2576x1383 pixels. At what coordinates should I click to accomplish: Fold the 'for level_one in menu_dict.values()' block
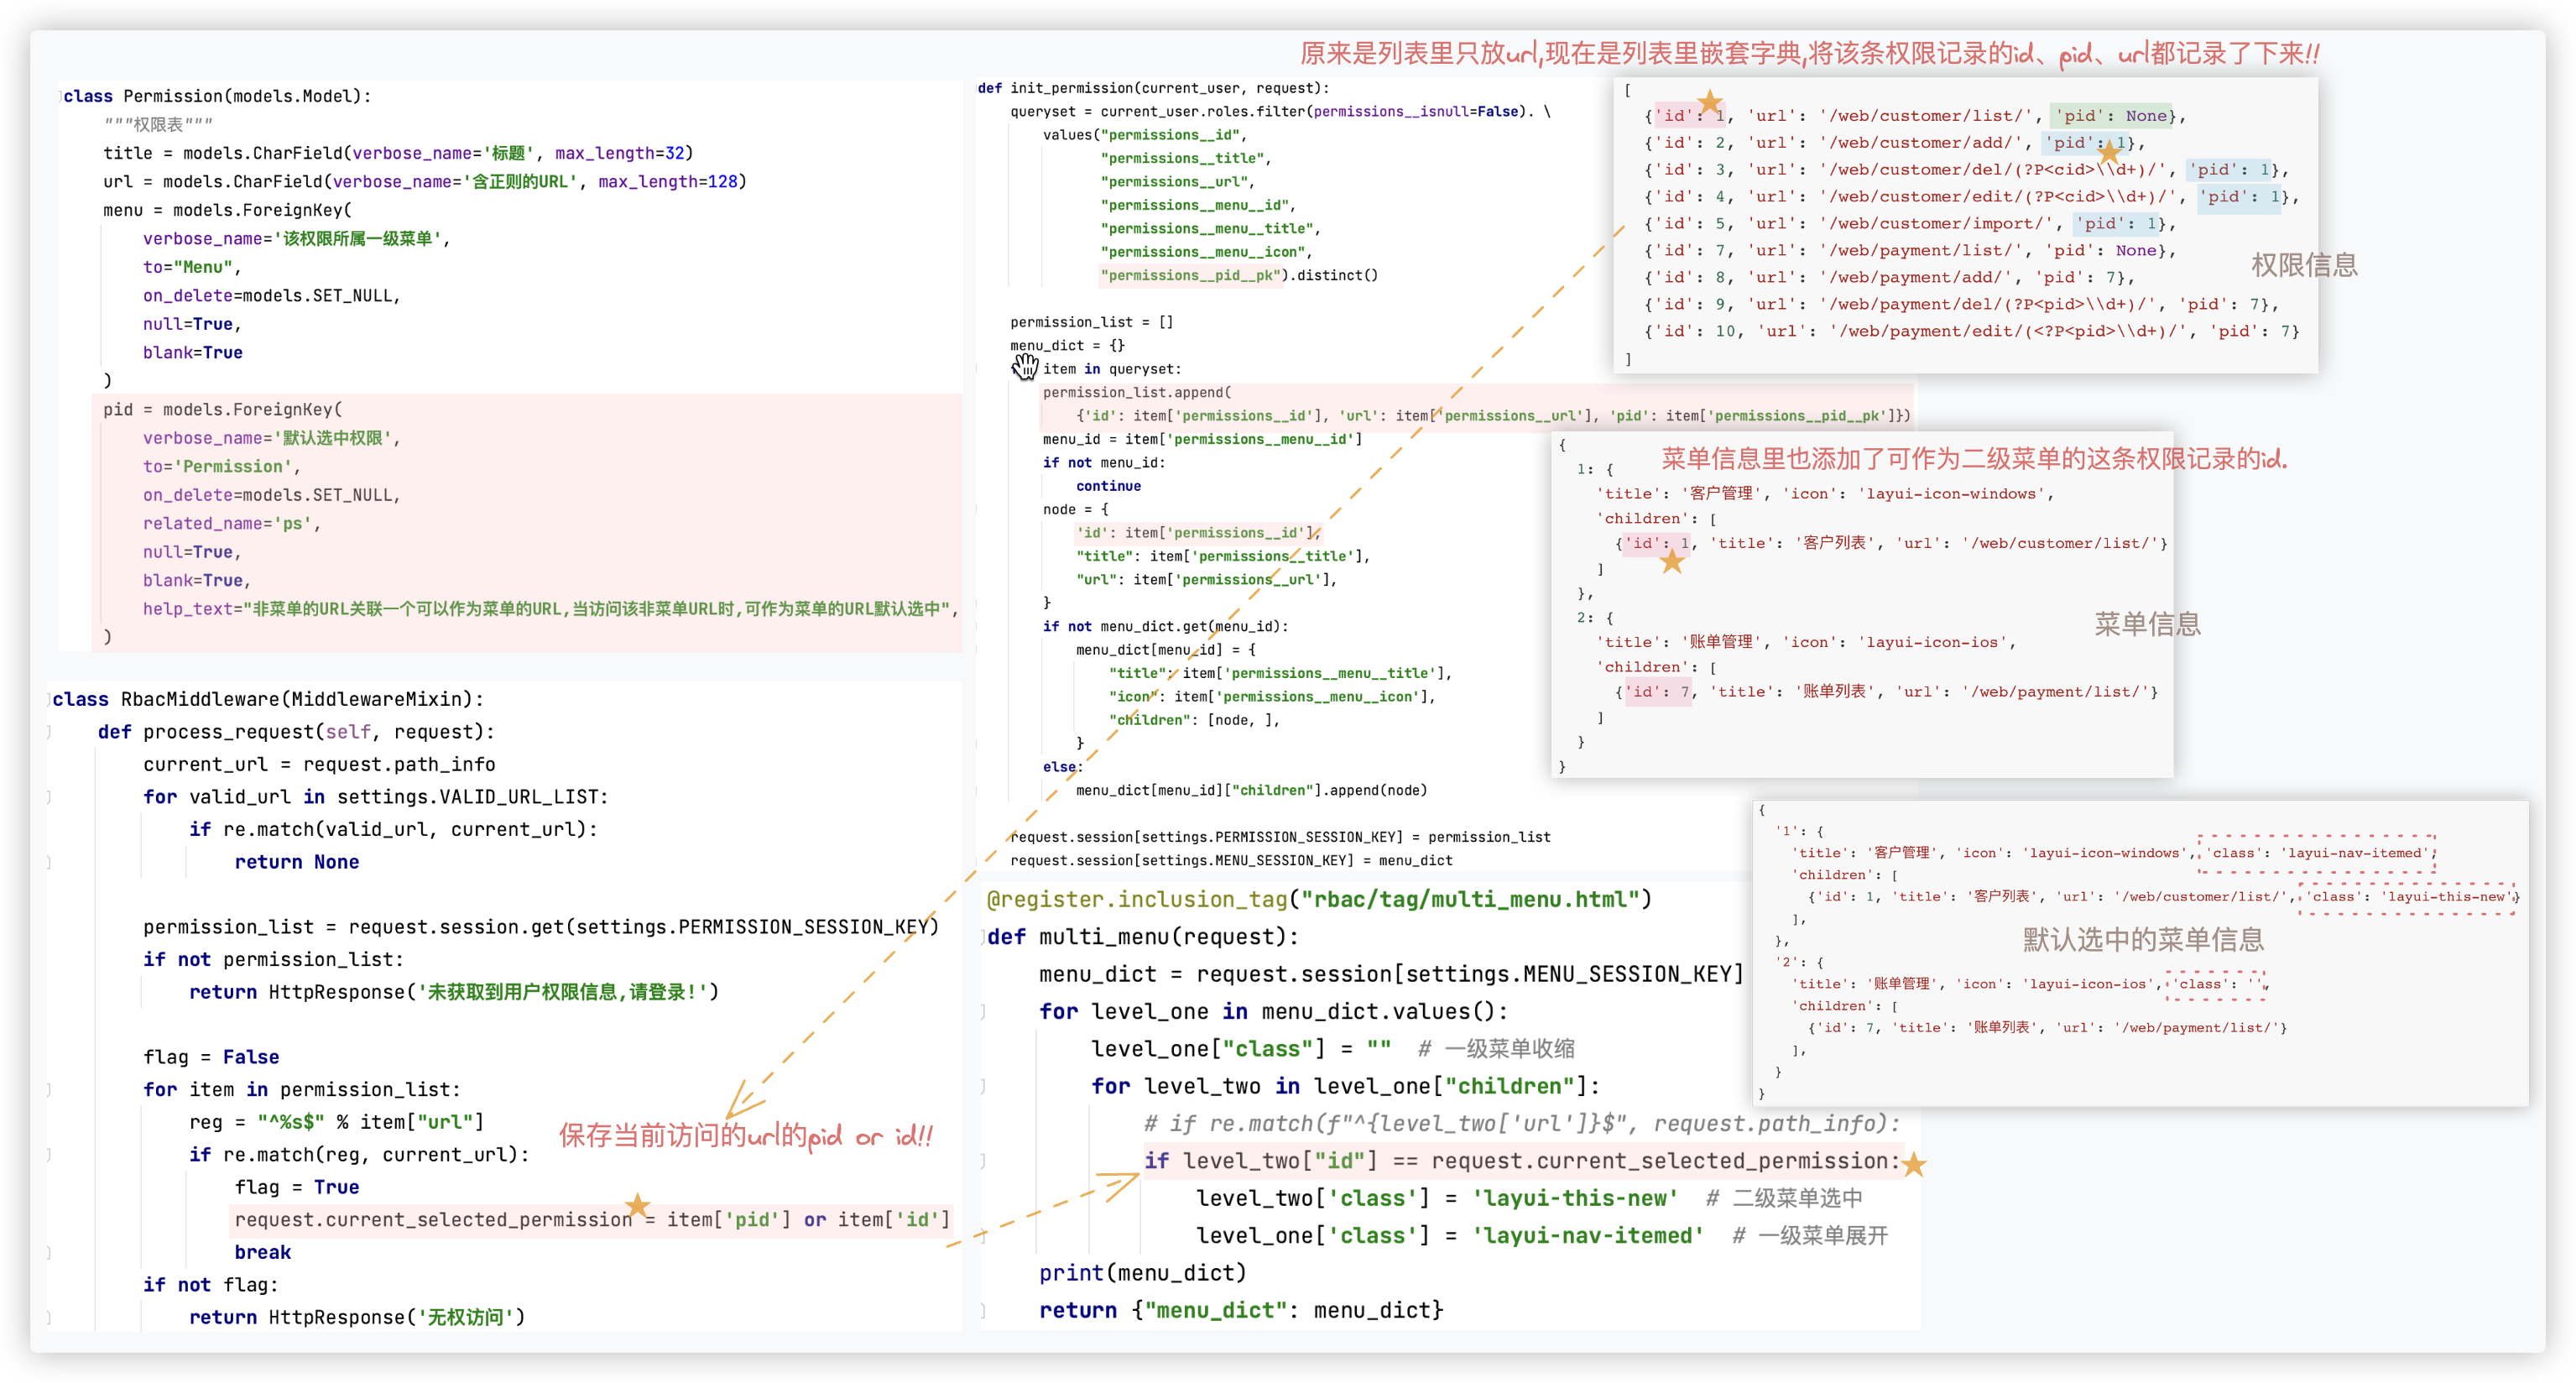coord(983,1012)
